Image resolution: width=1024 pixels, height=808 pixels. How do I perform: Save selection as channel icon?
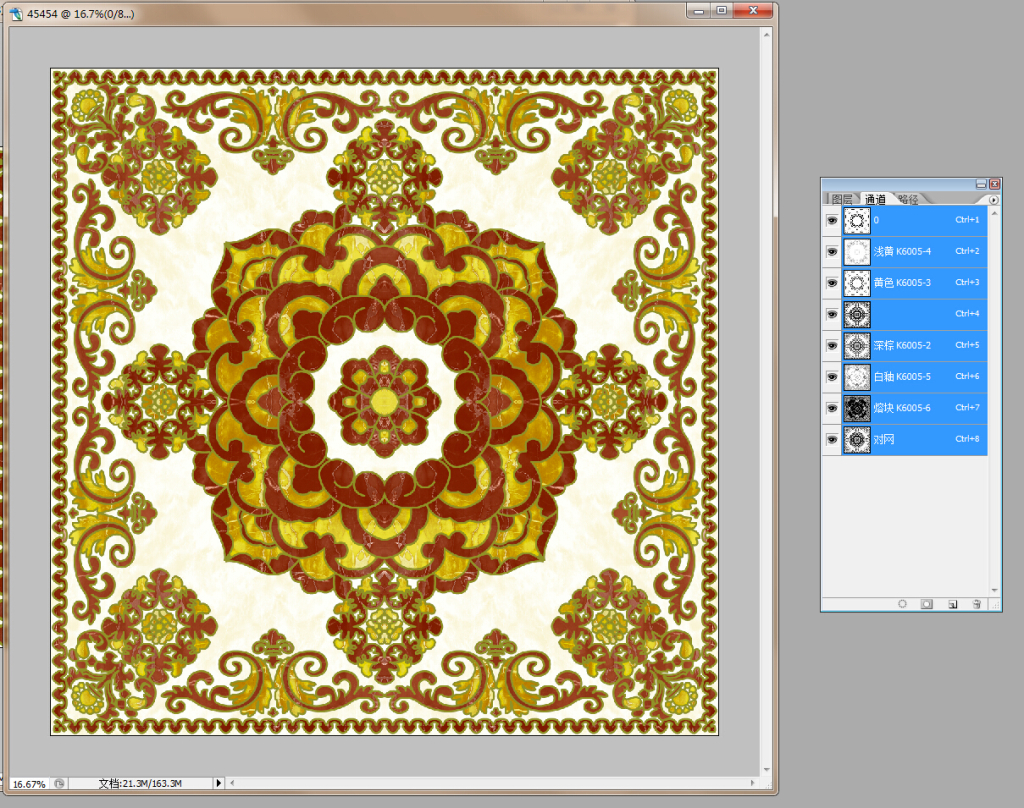927,604
